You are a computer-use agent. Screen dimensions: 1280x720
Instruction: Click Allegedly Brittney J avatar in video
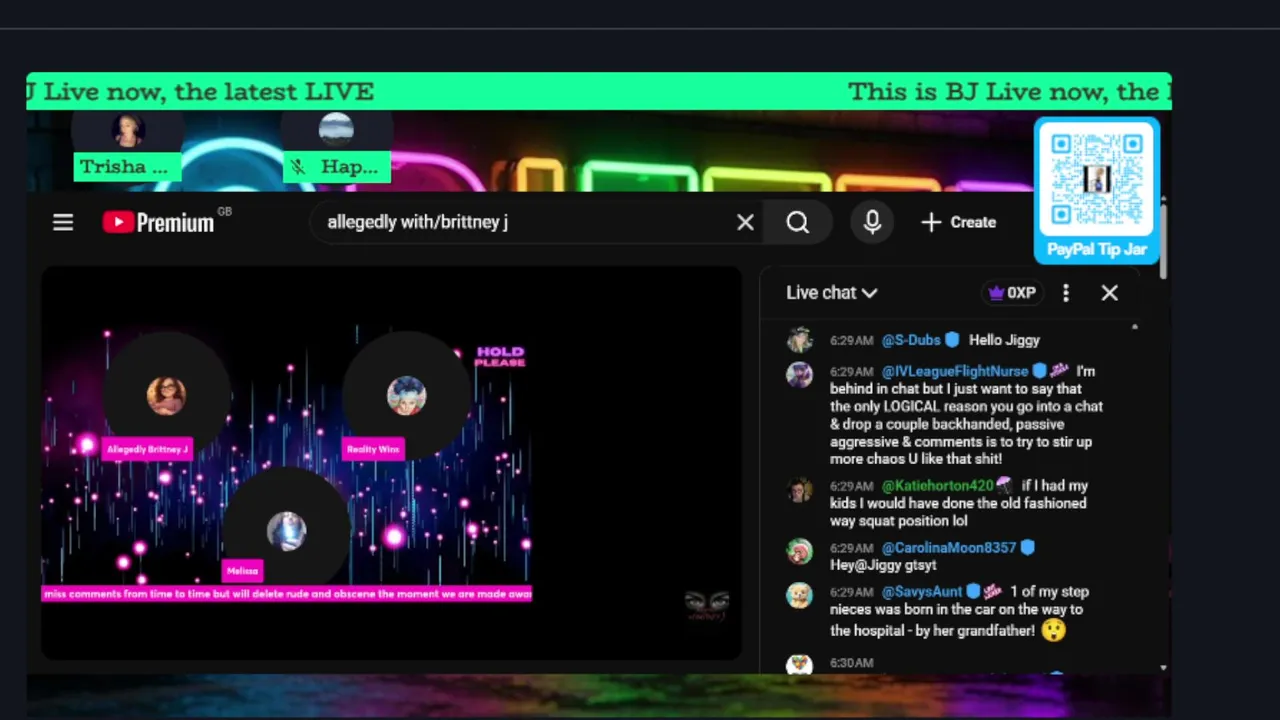[167, 396]
